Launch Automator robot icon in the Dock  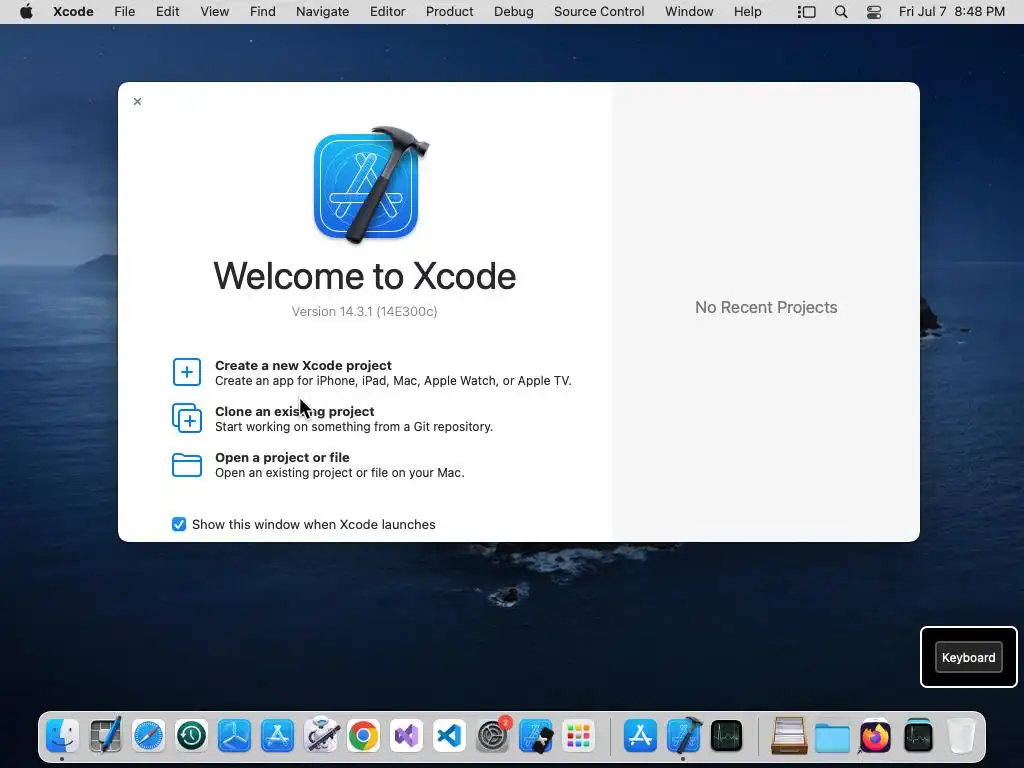[x=321, y=736]
